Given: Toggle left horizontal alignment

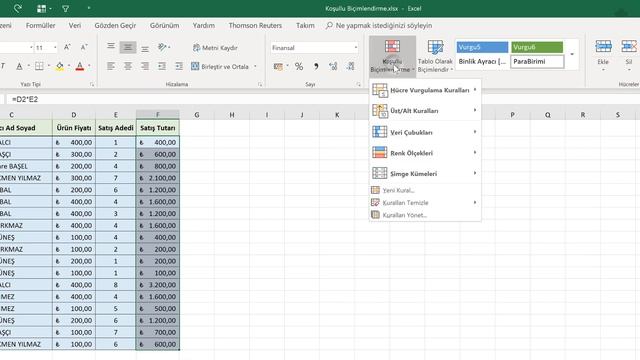Looking at the screenshot, I should 111,66.
